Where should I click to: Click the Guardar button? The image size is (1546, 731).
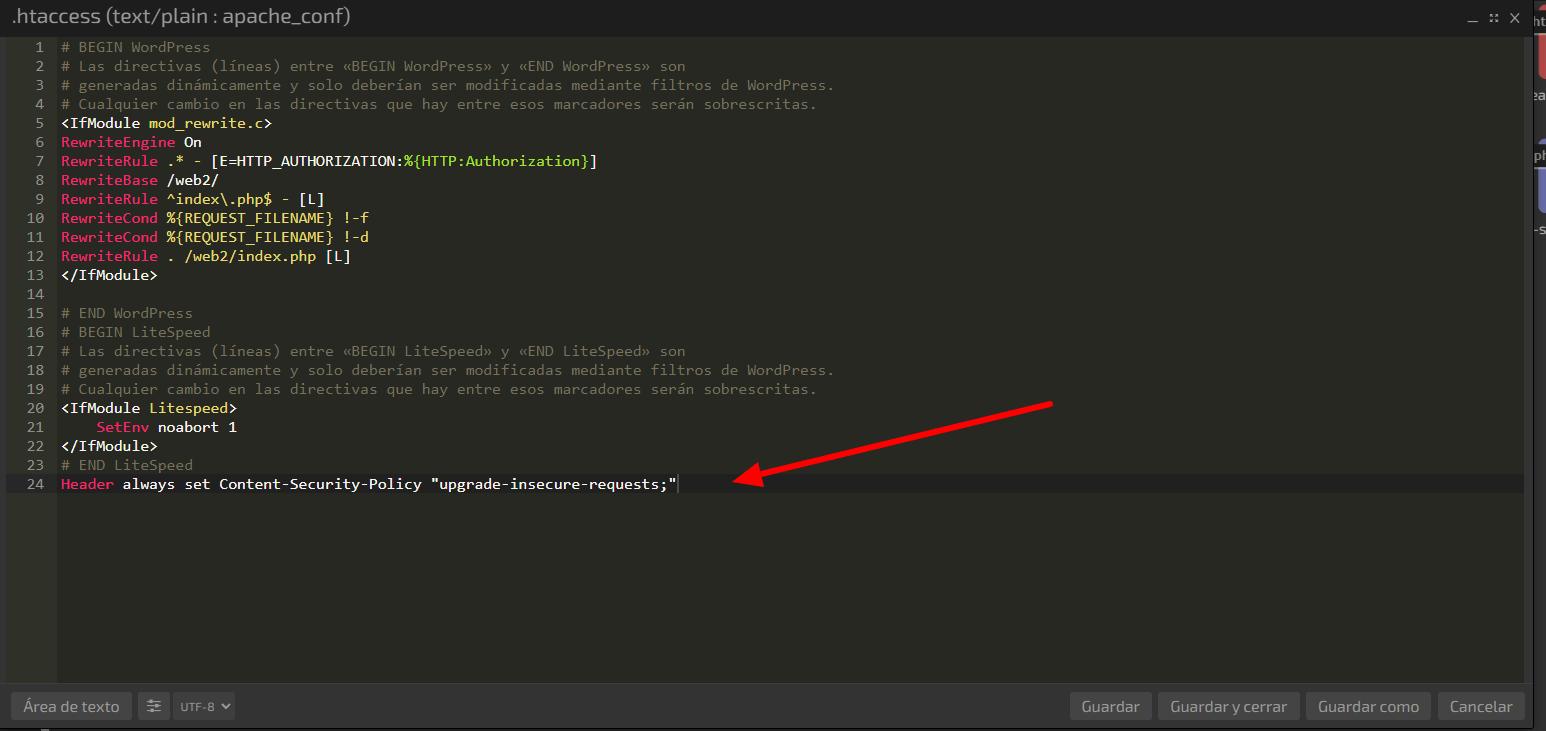click(1110, 706)
